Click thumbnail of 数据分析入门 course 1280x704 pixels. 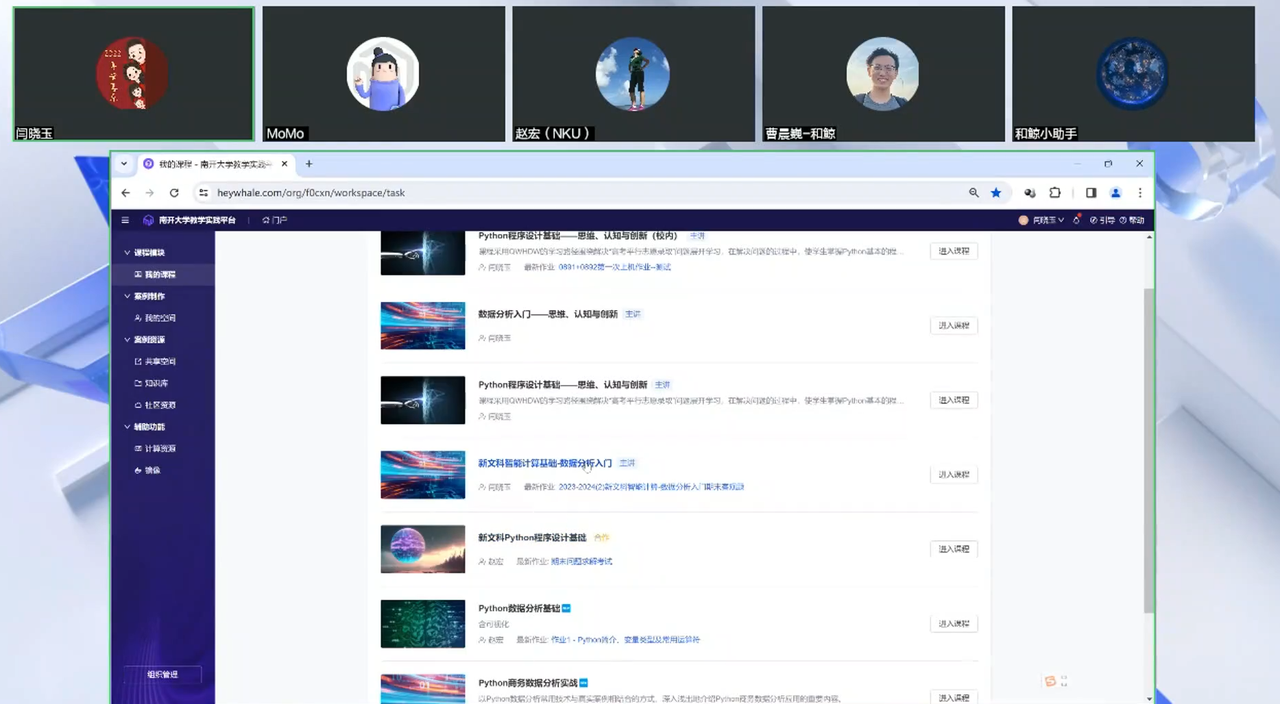point(423,326)
